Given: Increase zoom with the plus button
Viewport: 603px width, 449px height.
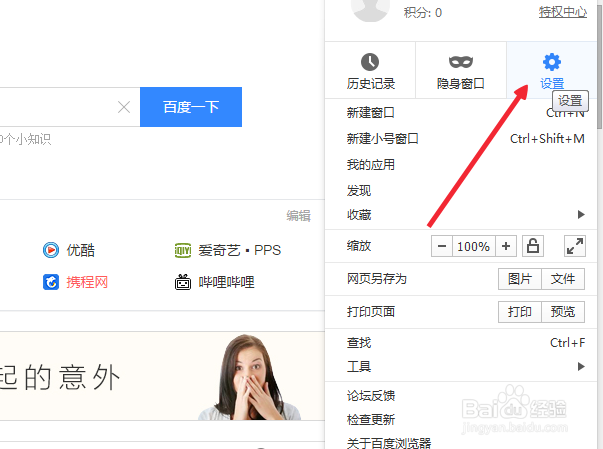Looking at the screenshot, I should [506, 246].
